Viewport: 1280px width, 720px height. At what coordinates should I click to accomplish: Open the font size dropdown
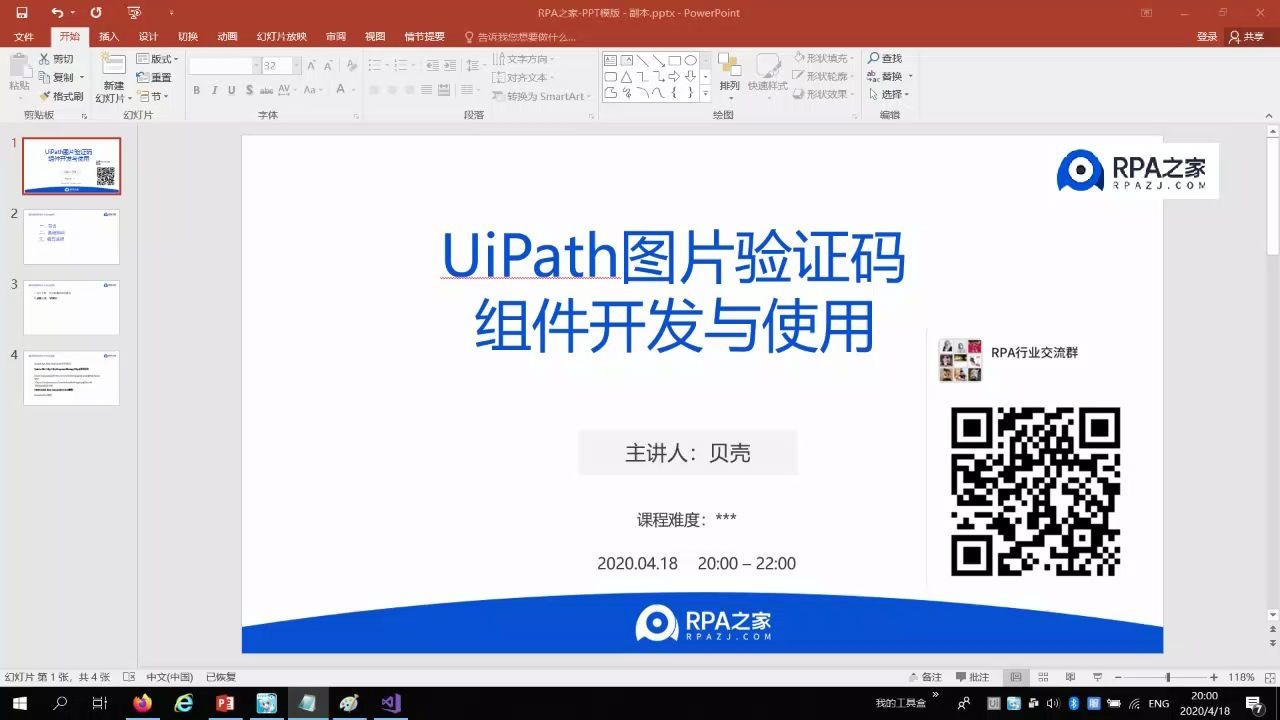tap(296, 65)
